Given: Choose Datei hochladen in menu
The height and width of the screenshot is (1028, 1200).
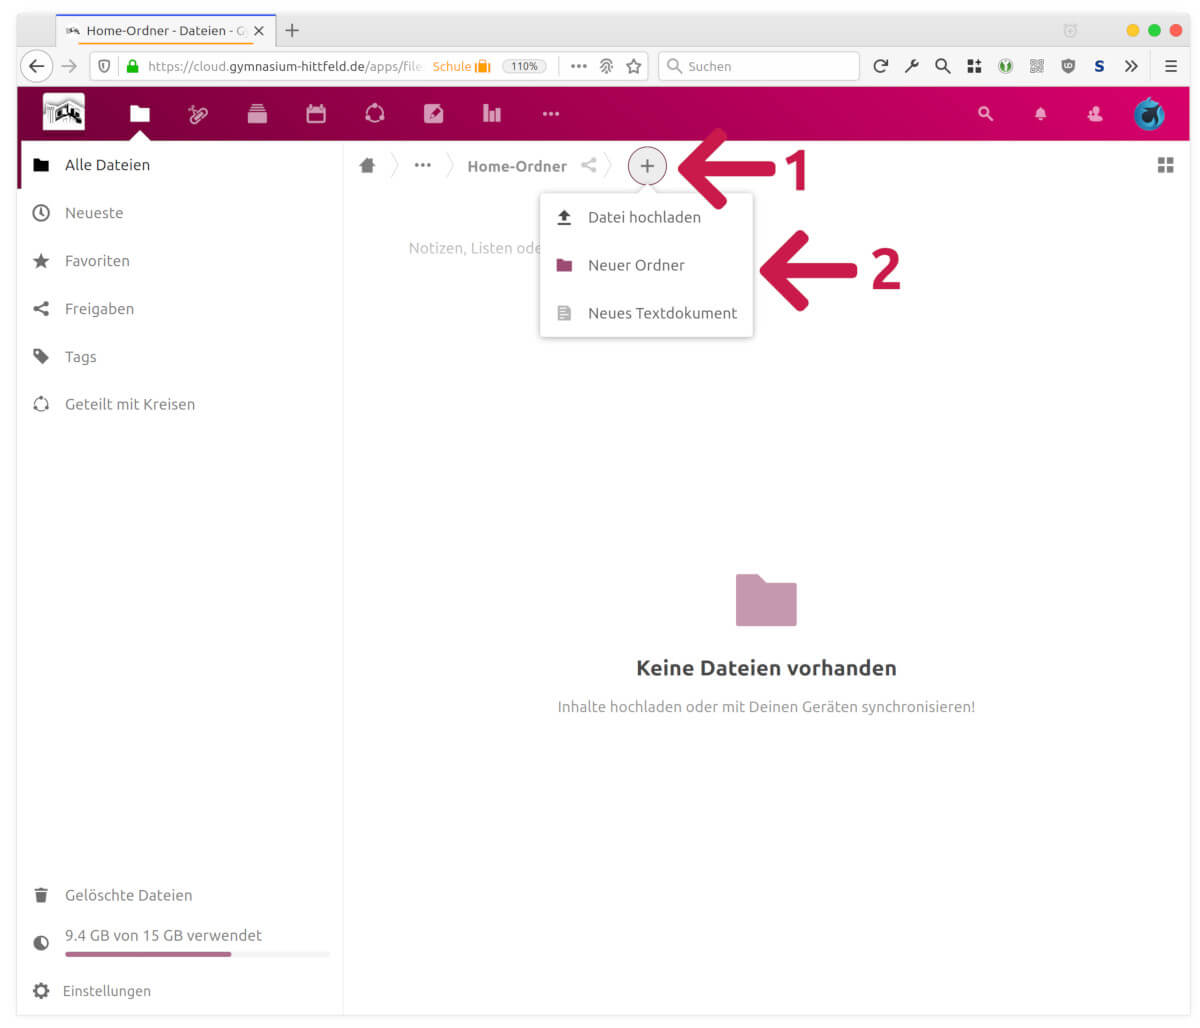Looking at the screenshot, I should click(x=644, y=217).
